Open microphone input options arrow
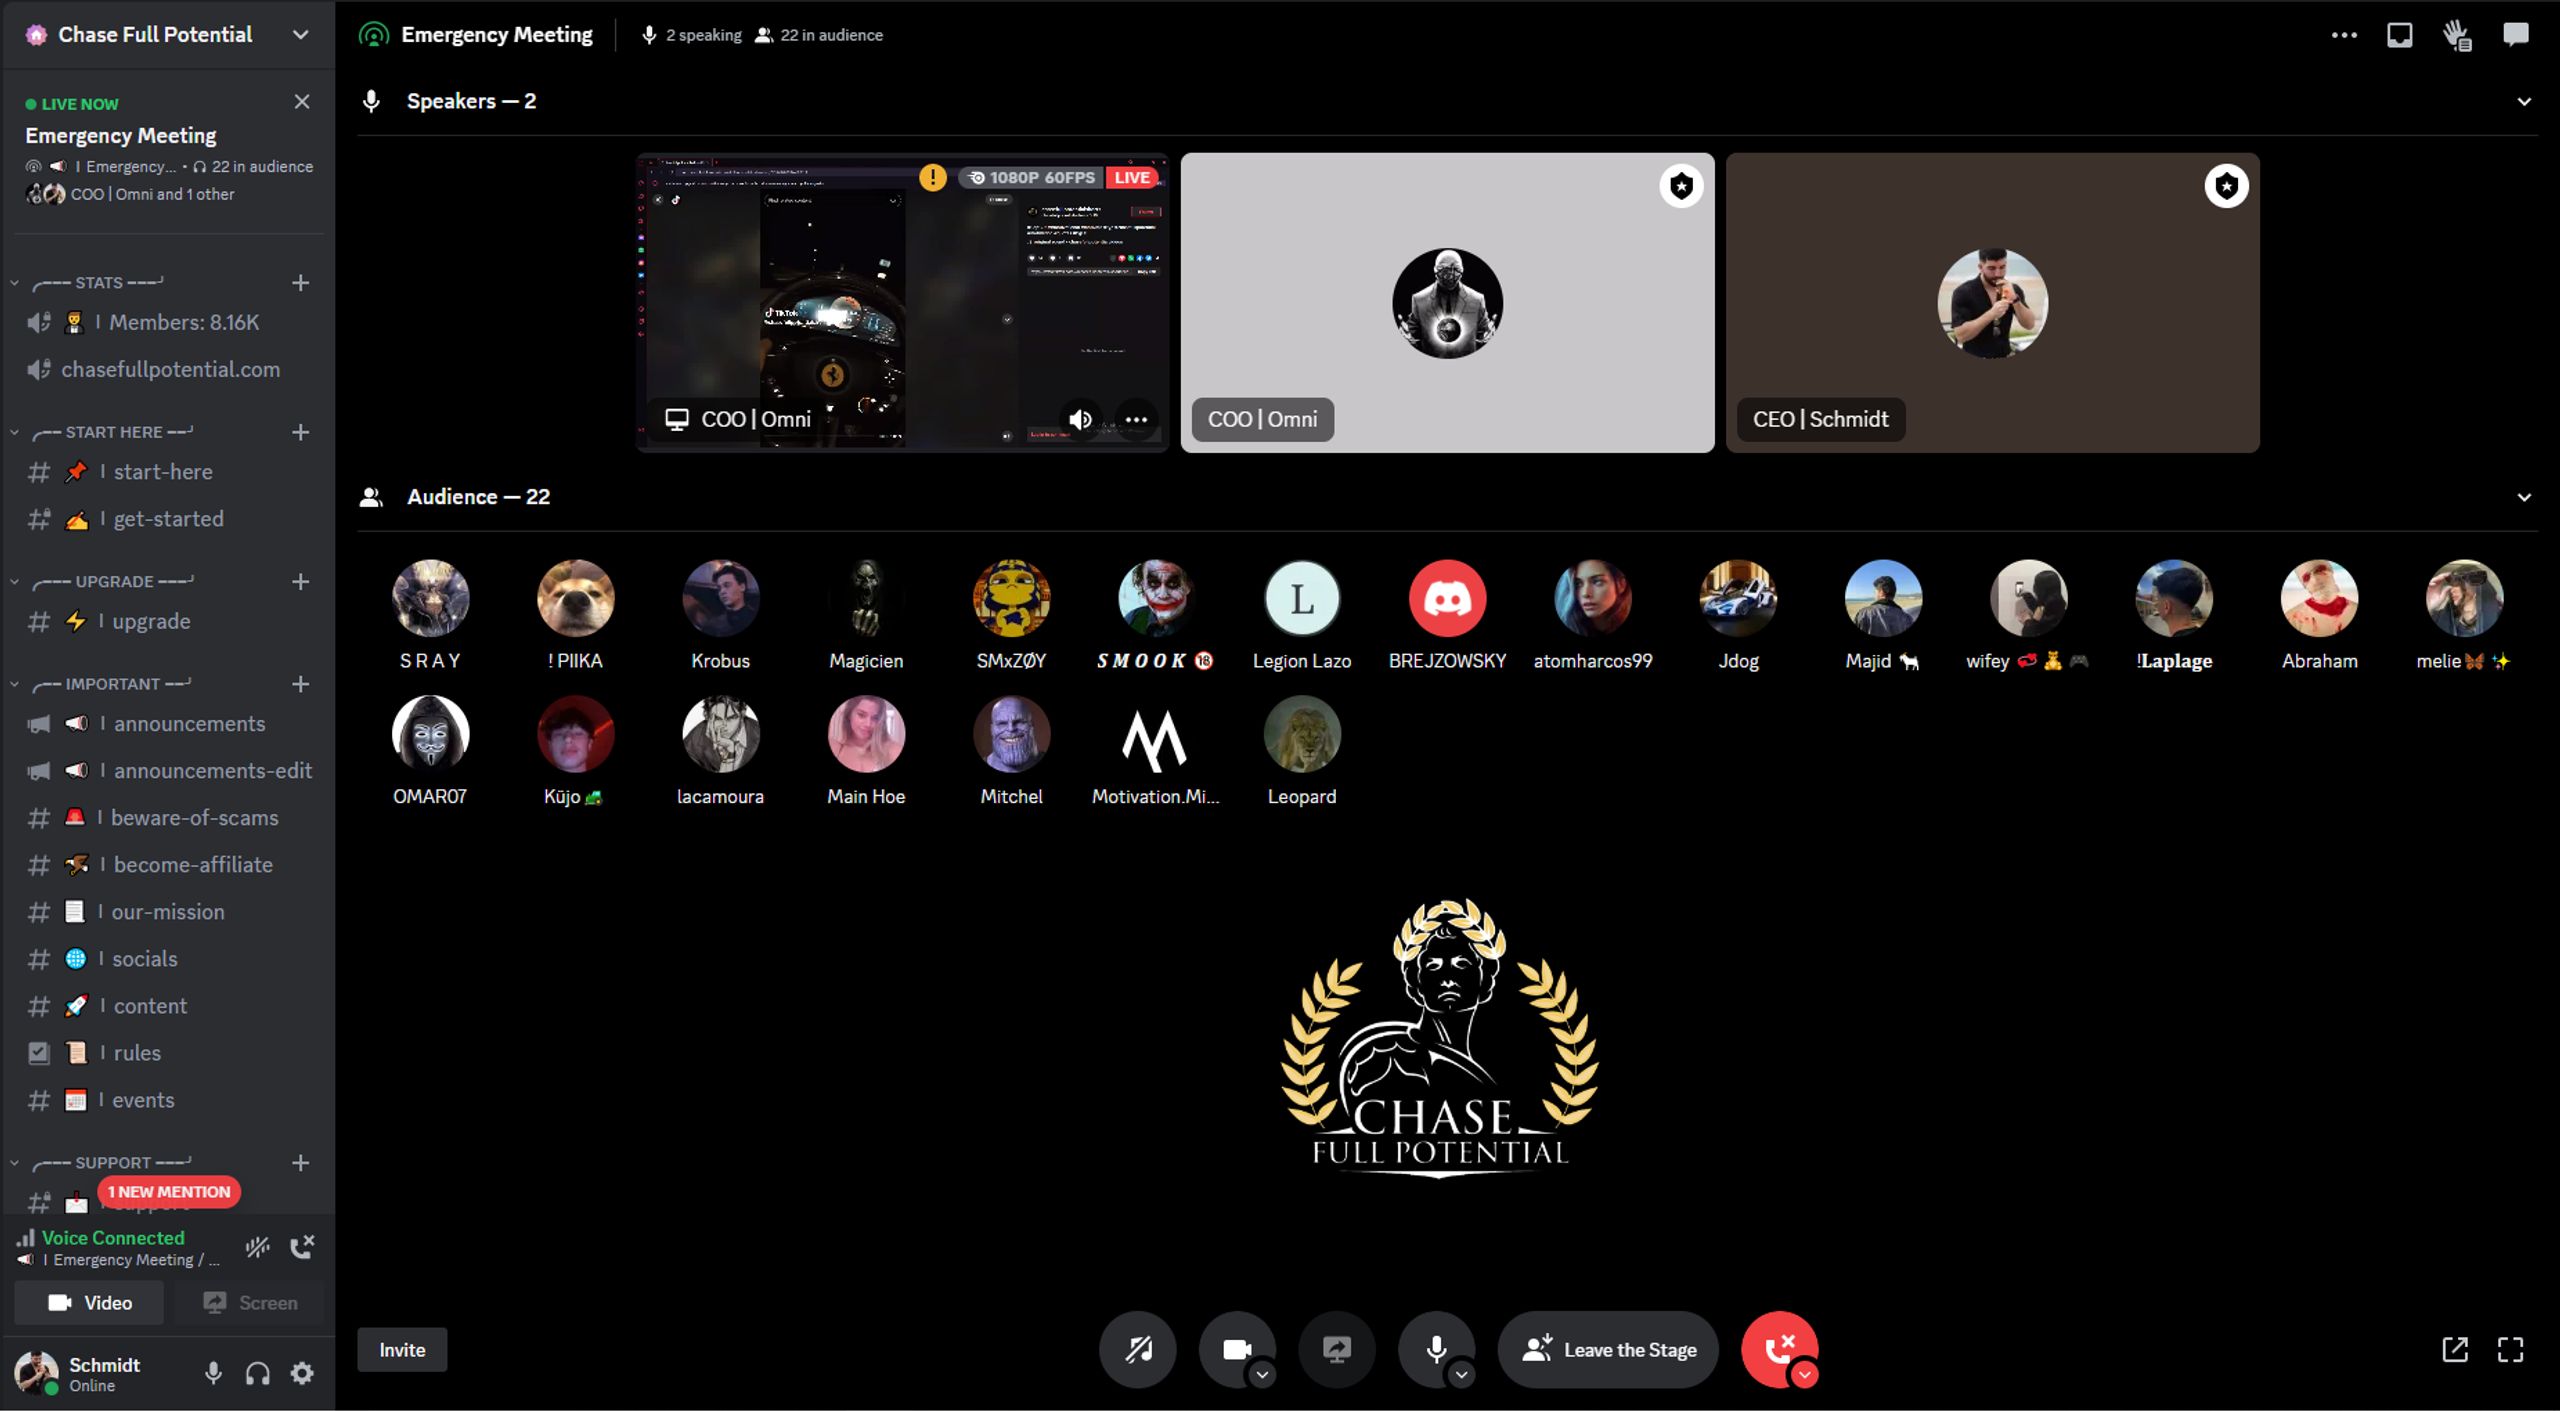This screenshot has width=2560, height=1411. pyautogui.click(x=1461, y=1375)
